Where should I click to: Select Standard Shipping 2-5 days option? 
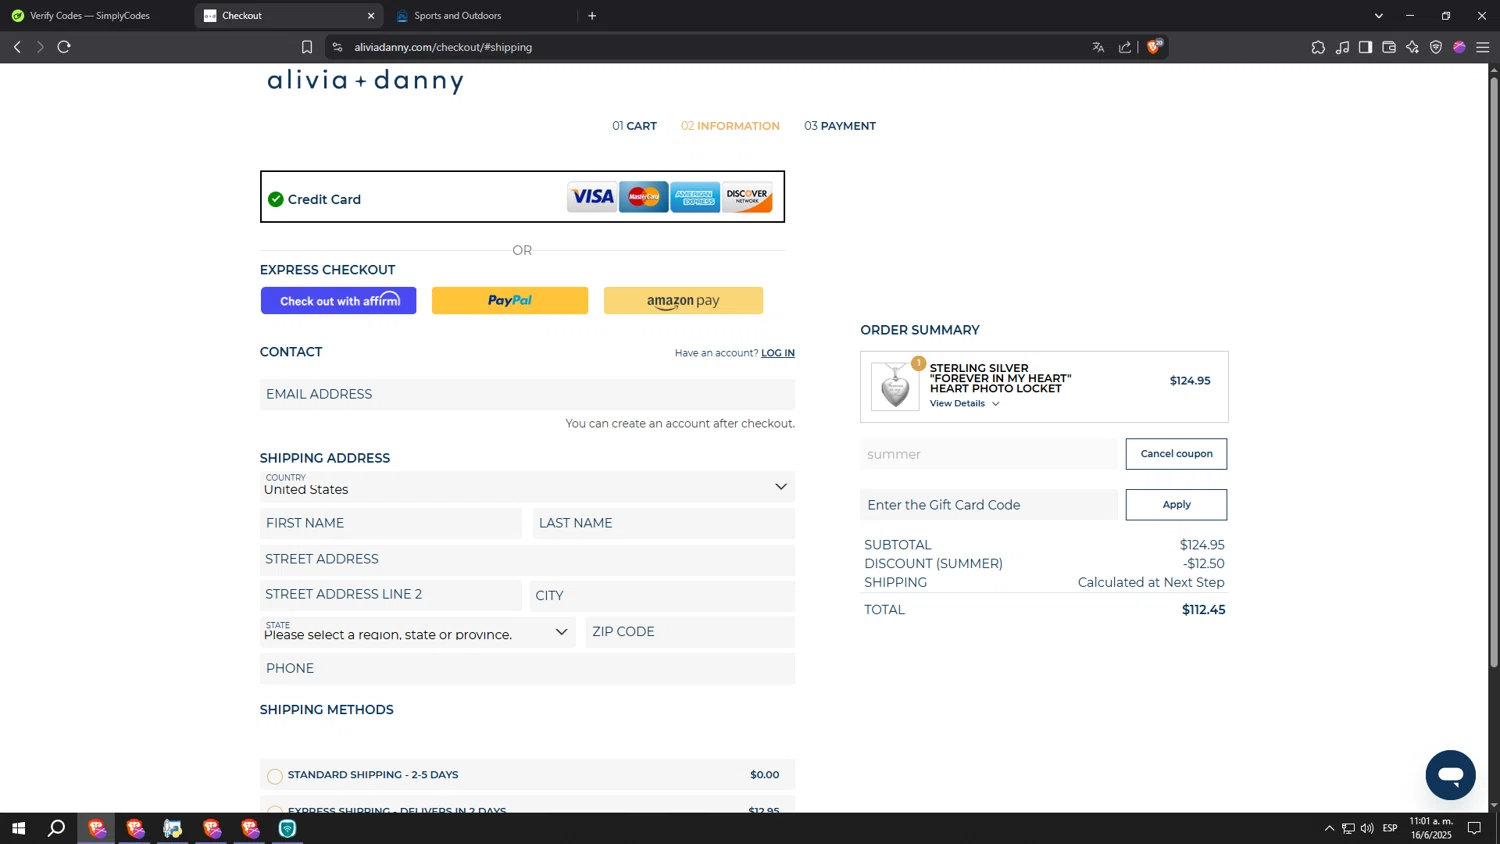tap(275, 776)
